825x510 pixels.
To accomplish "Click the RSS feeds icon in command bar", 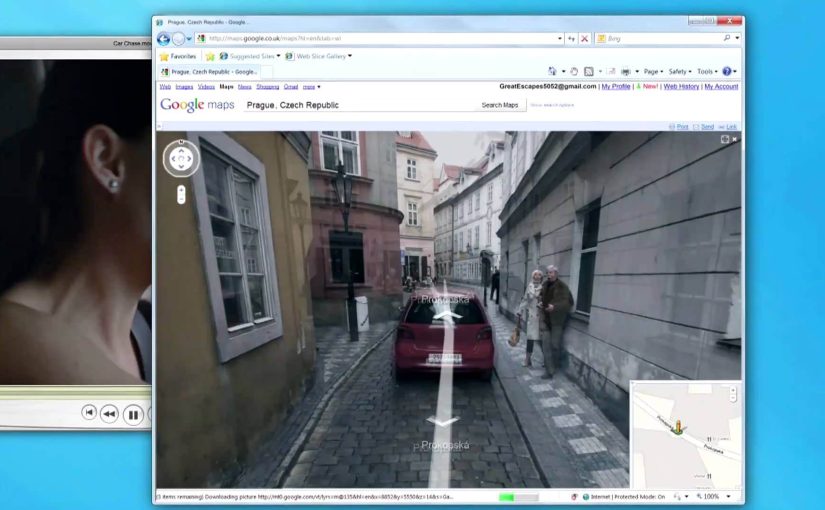I will 589,71.
